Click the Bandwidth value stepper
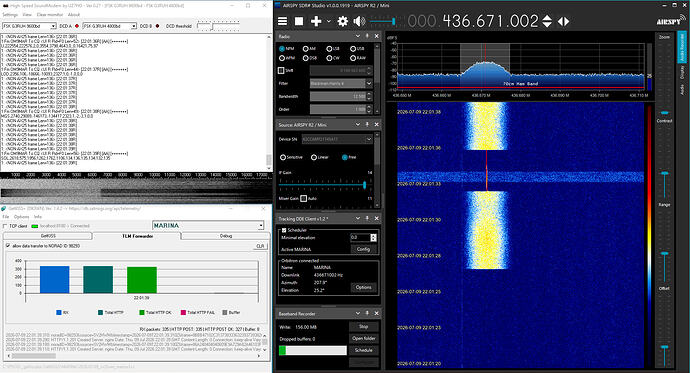 tap(369, 96)
